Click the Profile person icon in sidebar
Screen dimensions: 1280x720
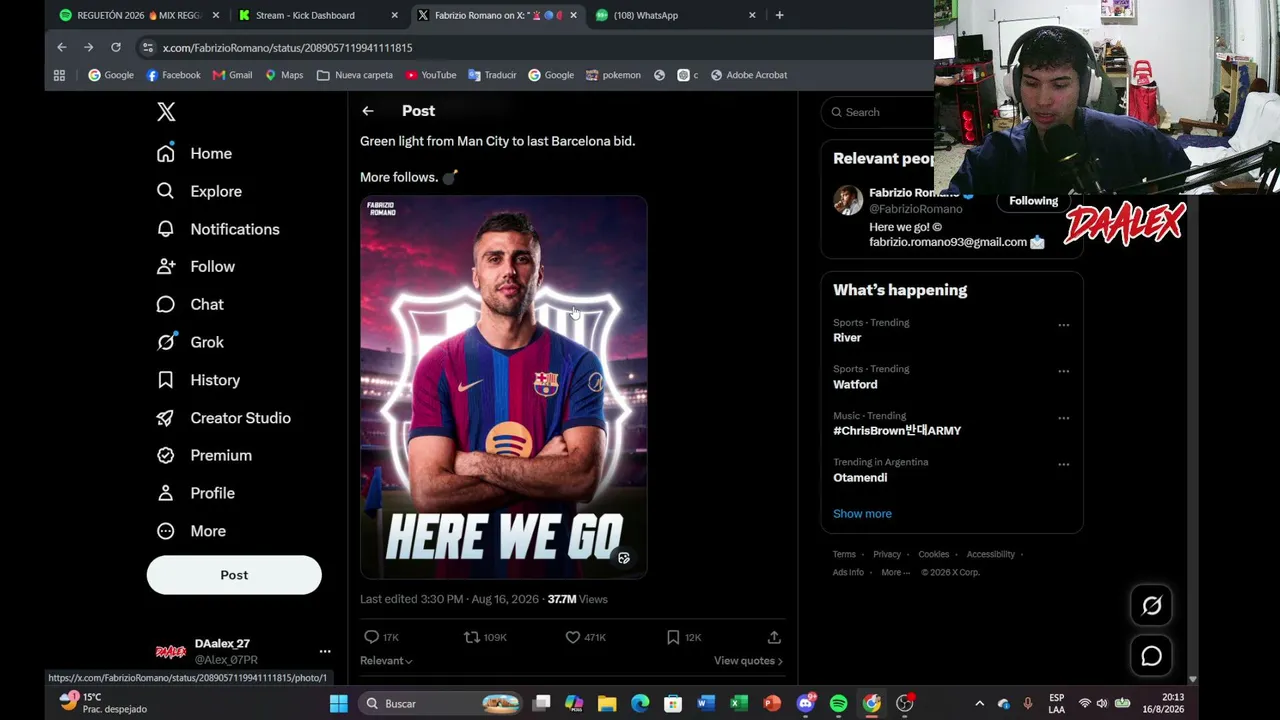point(166,493)
